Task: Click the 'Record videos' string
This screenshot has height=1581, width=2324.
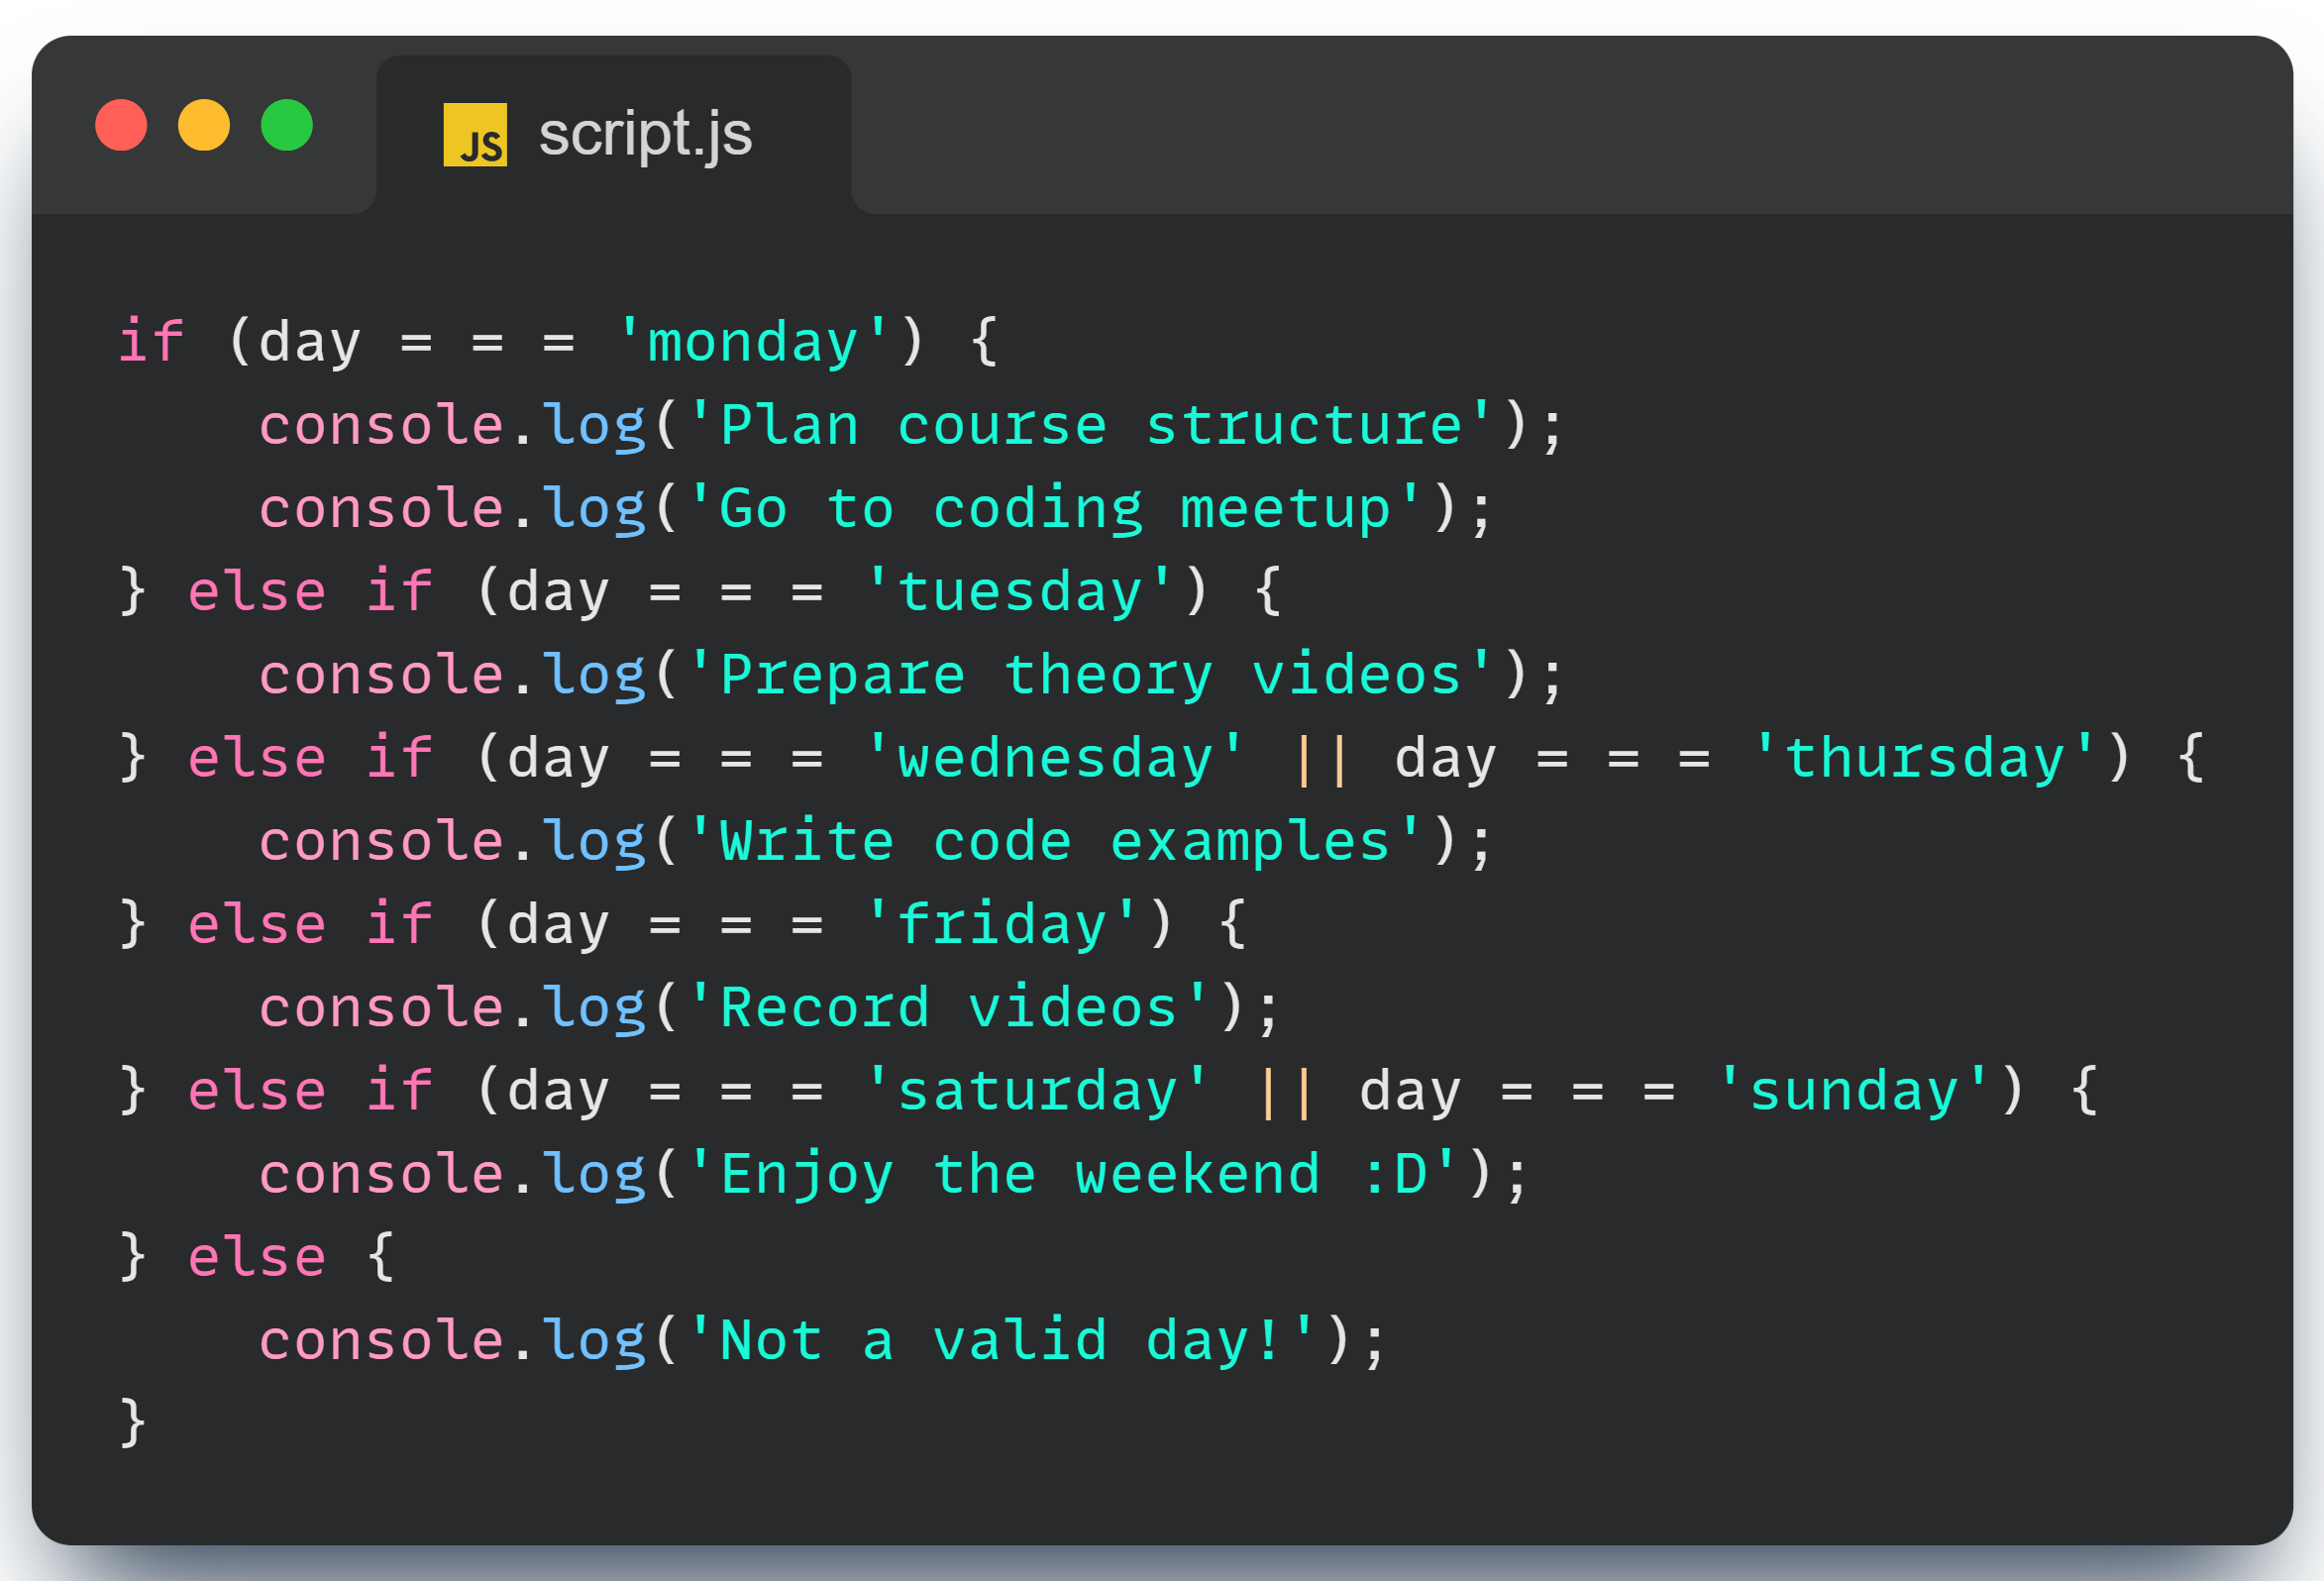Action: coord(948,1007)
